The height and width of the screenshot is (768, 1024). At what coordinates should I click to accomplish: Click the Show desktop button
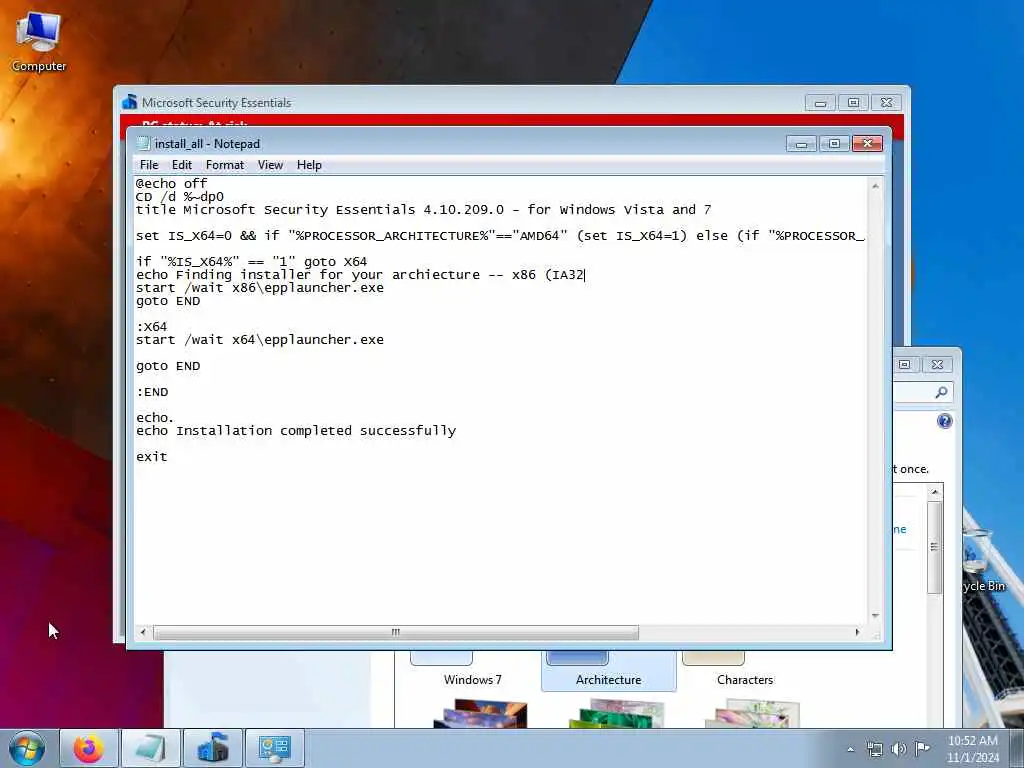pyautogui.click(x=1017, y=748)
